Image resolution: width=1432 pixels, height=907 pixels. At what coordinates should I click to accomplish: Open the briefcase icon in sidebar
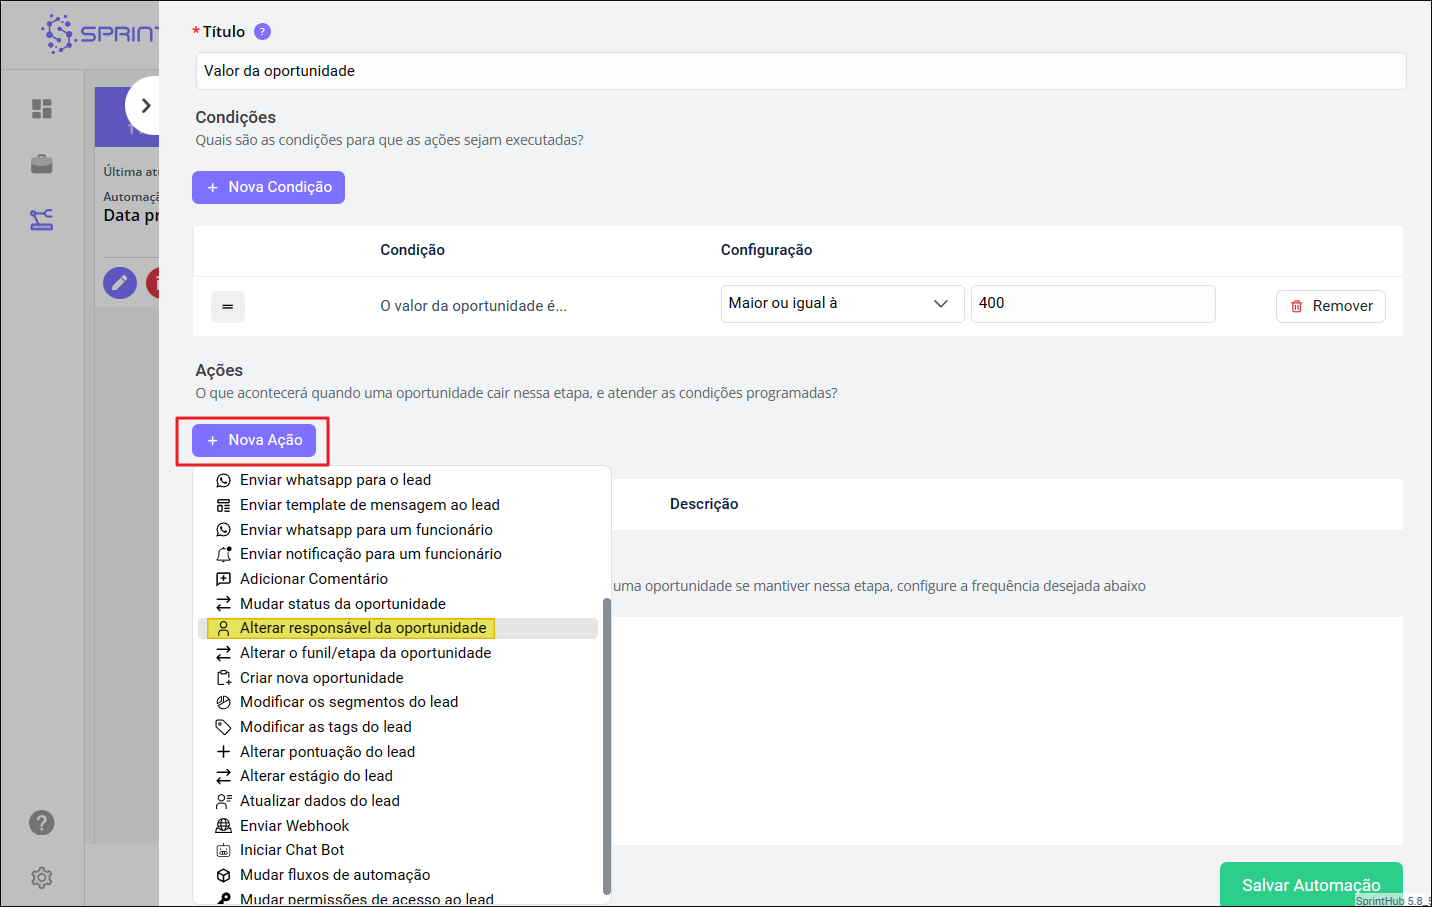coord(42,164)
